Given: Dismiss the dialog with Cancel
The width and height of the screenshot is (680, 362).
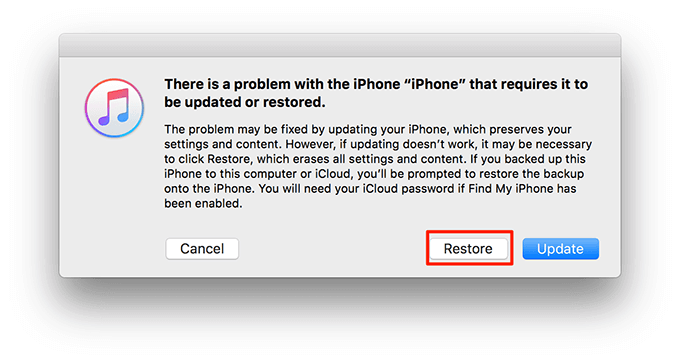Looking at the screenshot, I should pyautogui.click(x=202, y=248).
